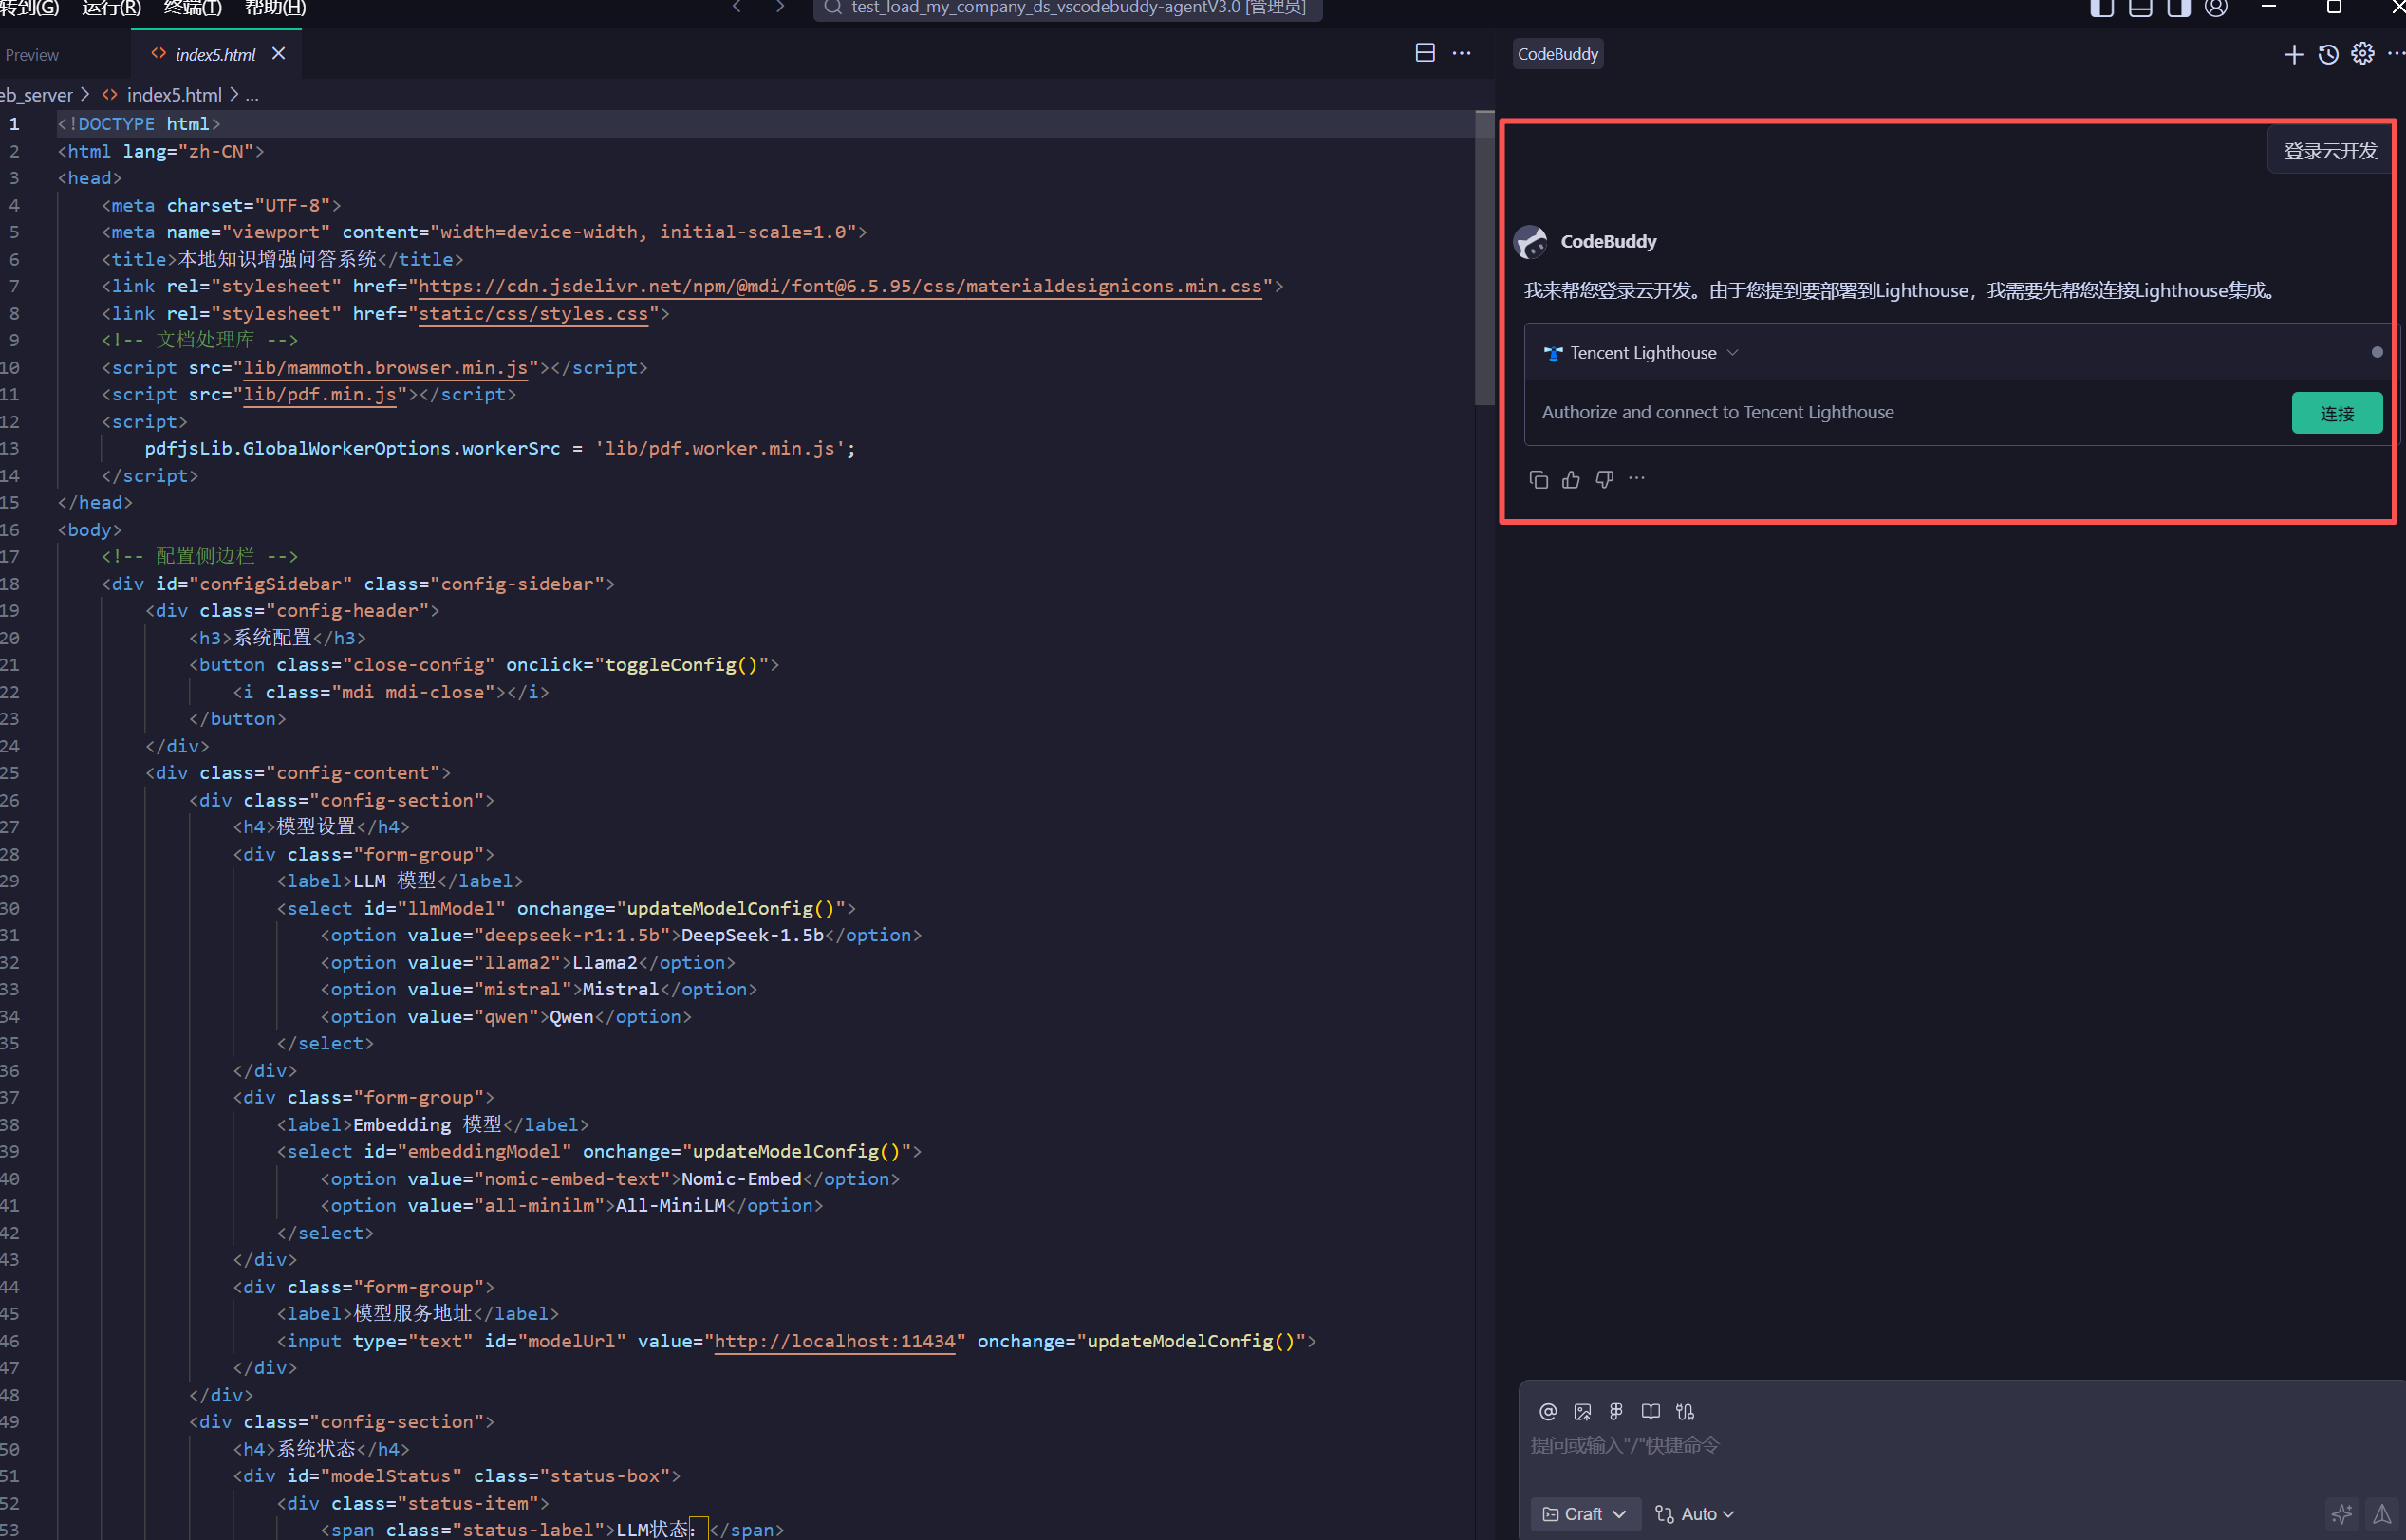Start a new chat with plus icon

2294,54
